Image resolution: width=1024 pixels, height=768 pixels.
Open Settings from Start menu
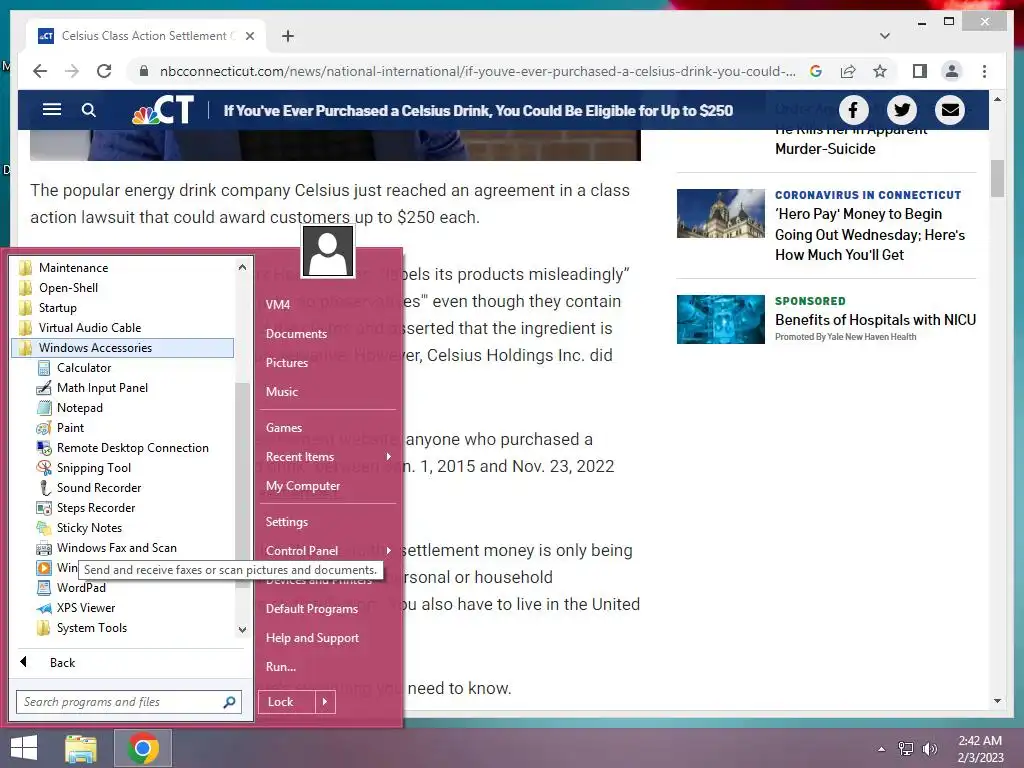tap(287, 522)
